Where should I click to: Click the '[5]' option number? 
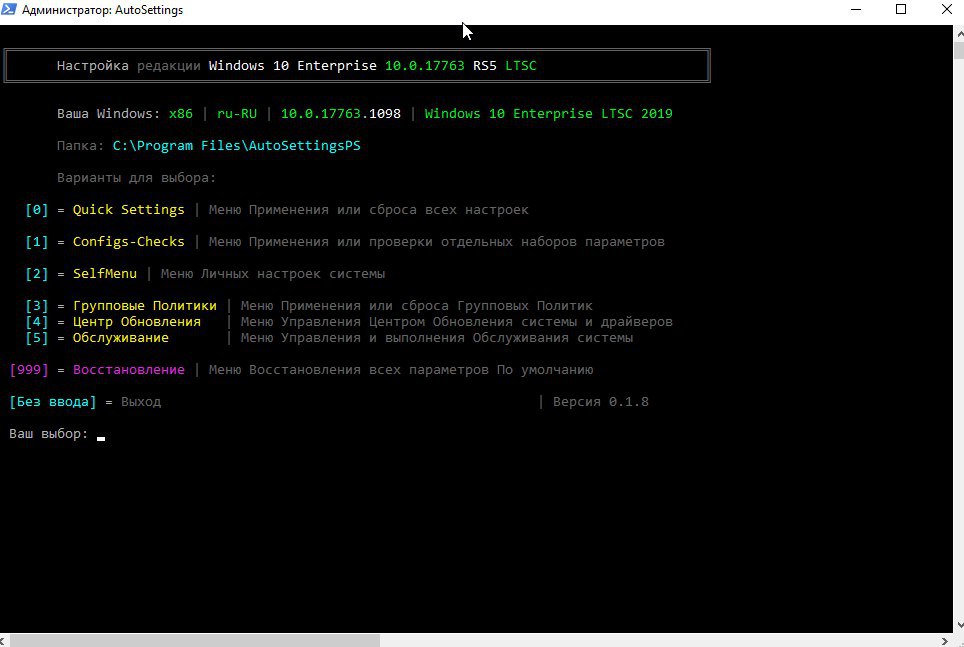pos(37,338)
